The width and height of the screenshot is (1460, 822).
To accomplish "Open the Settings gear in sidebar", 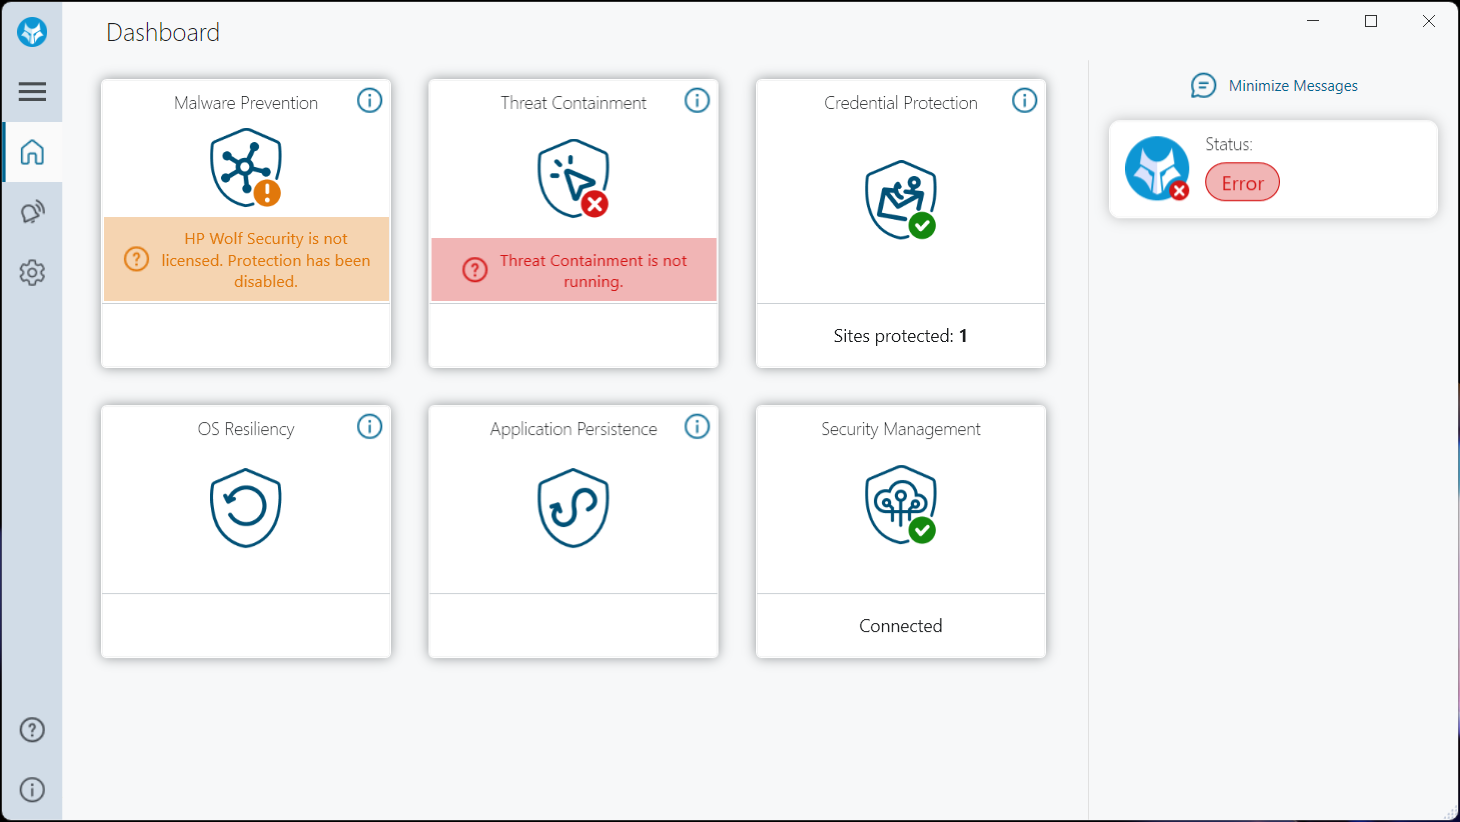I will tap(32, 272).
